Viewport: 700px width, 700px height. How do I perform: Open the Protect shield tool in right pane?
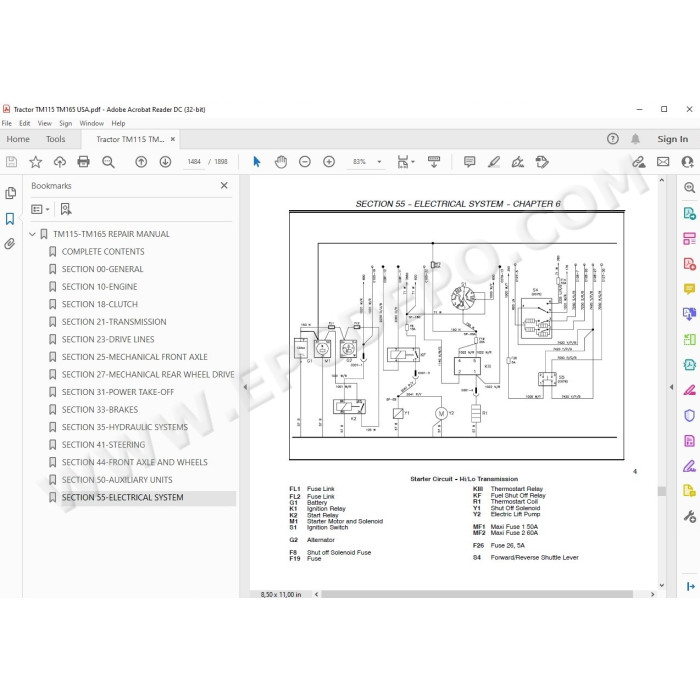point(689,416)
